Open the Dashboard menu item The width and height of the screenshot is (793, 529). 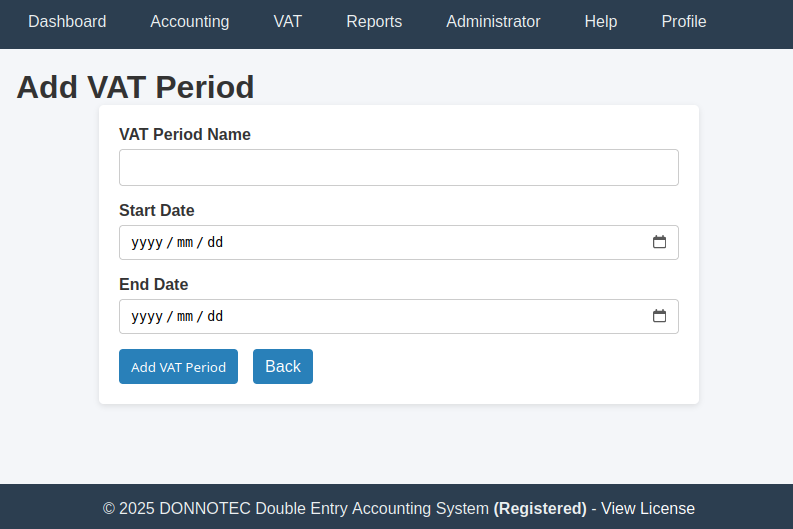[x=67, y=22]
